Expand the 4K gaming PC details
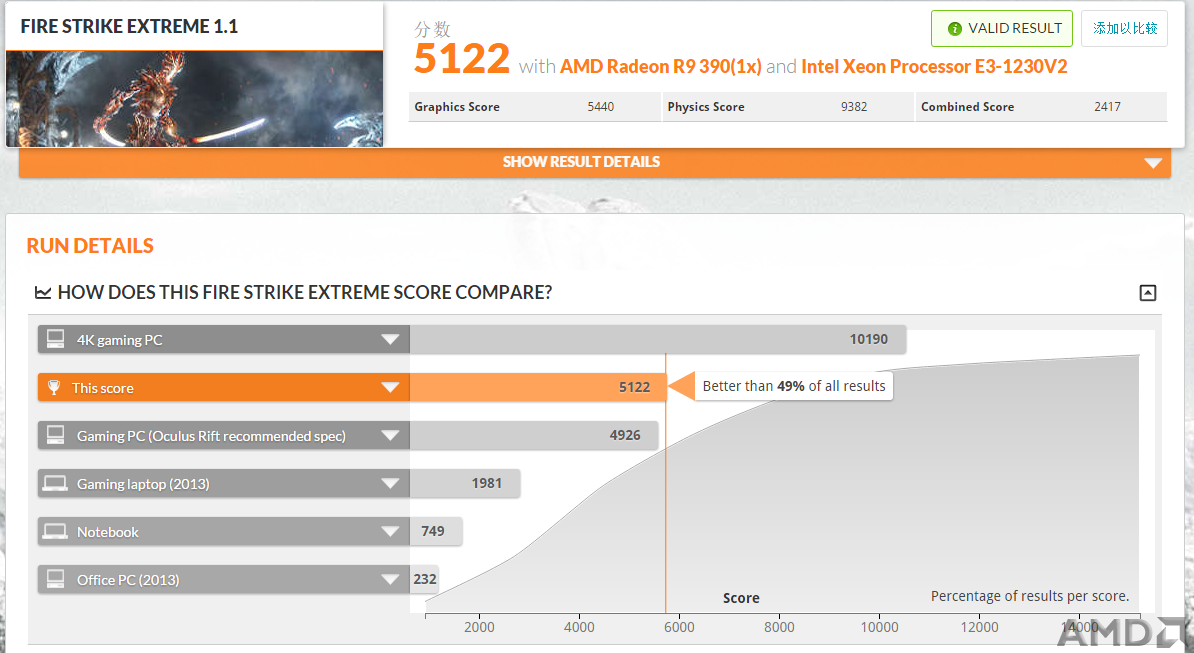 click(x=390, y=339)
